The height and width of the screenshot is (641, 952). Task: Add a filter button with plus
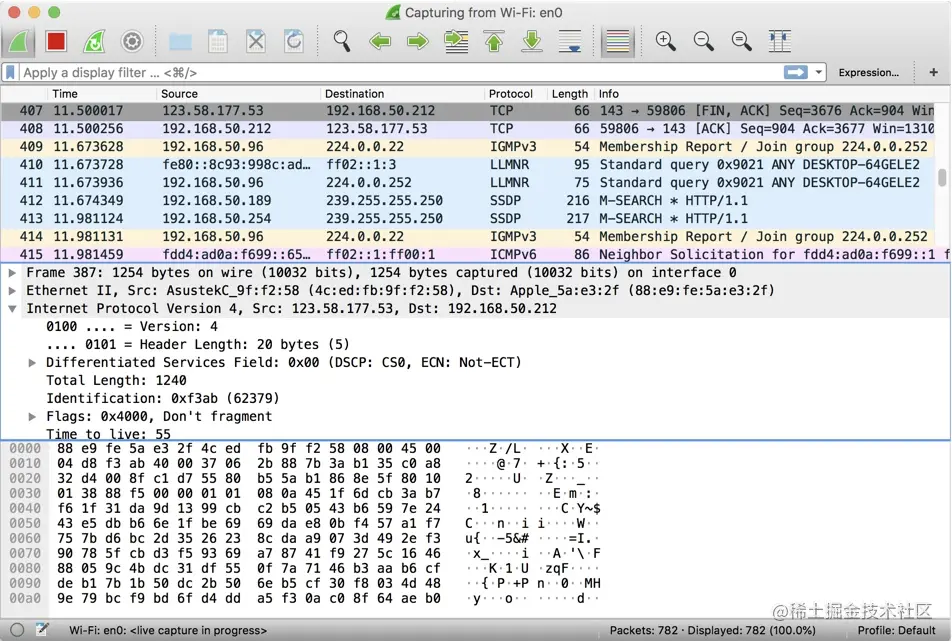[933, 72]
